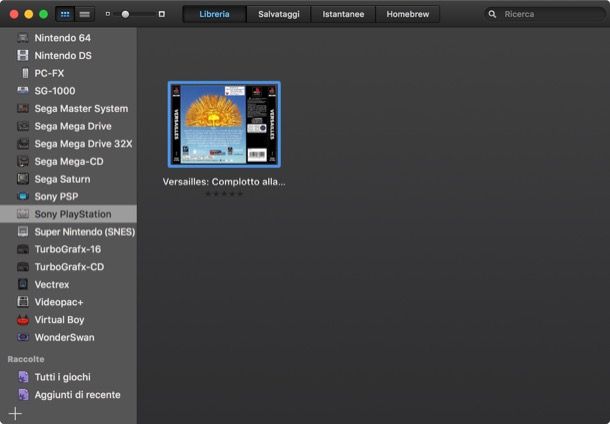Click the Tutti i giochi label
Viewport: 610px width, 424px height.
(63, 377)
